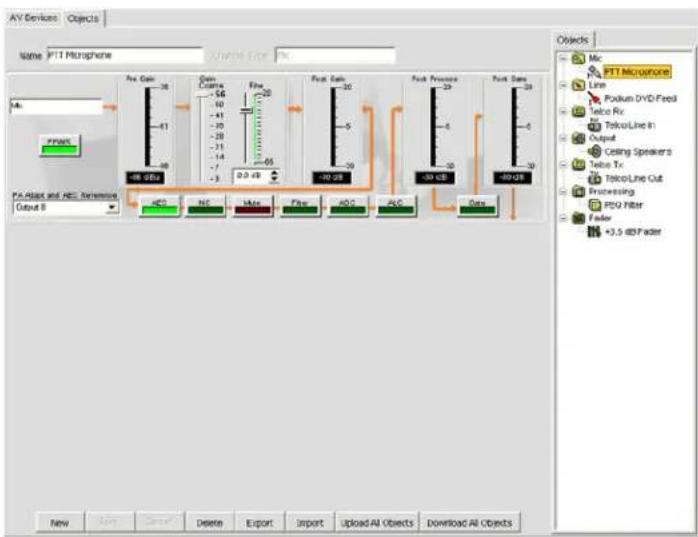Click the Import button

[310, 523]
